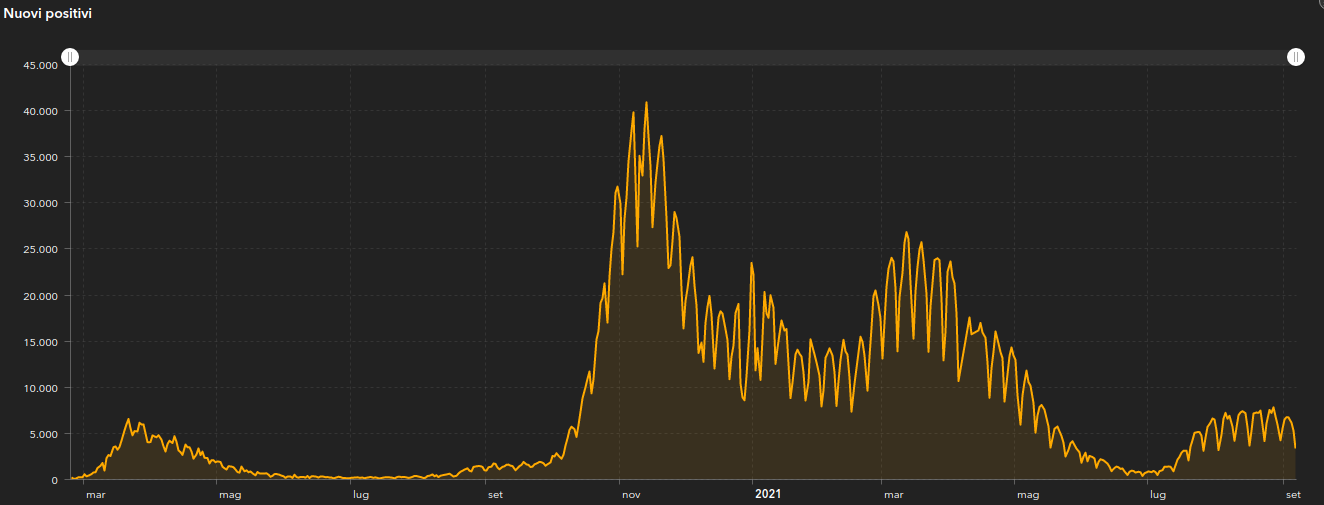Click the first 'set' label before 'nov'
This screenshot has height=505, width=1324.
click(495, 494)
